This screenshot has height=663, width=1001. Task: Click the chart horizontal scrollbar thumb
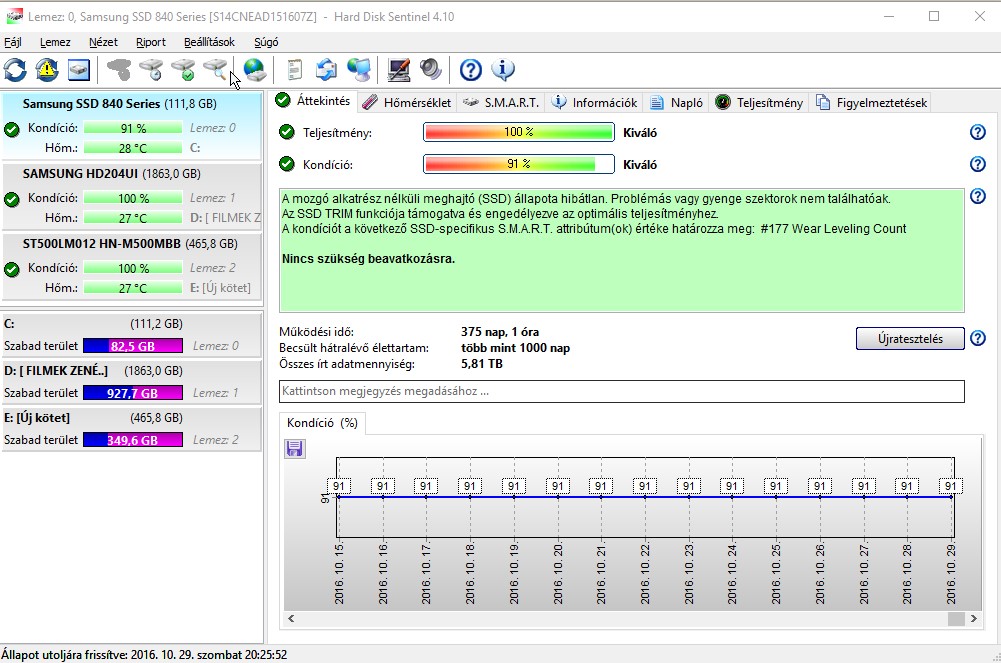tap(956, 618)
